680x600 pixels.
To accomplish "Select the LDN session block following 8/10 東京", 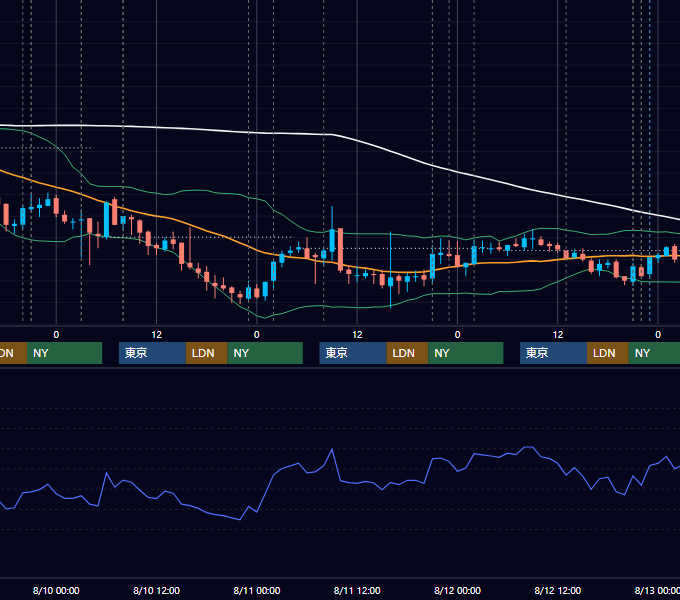I will pos(206,353).
